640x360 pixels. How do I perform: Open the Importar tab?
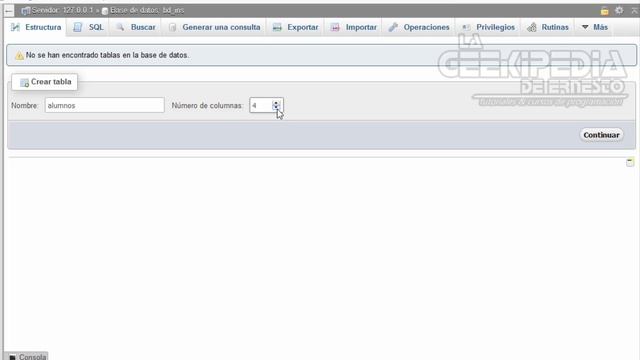[353, 27]
